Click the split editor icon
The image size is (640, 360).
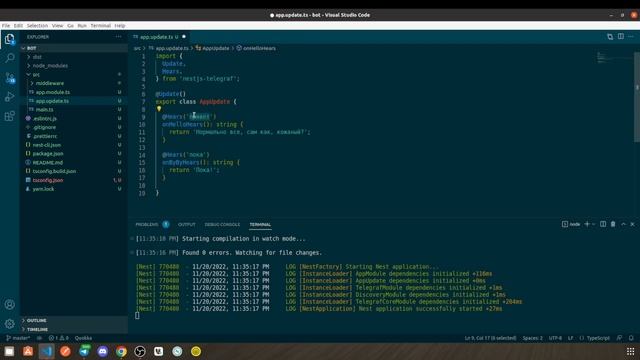(x=621, y=36)
